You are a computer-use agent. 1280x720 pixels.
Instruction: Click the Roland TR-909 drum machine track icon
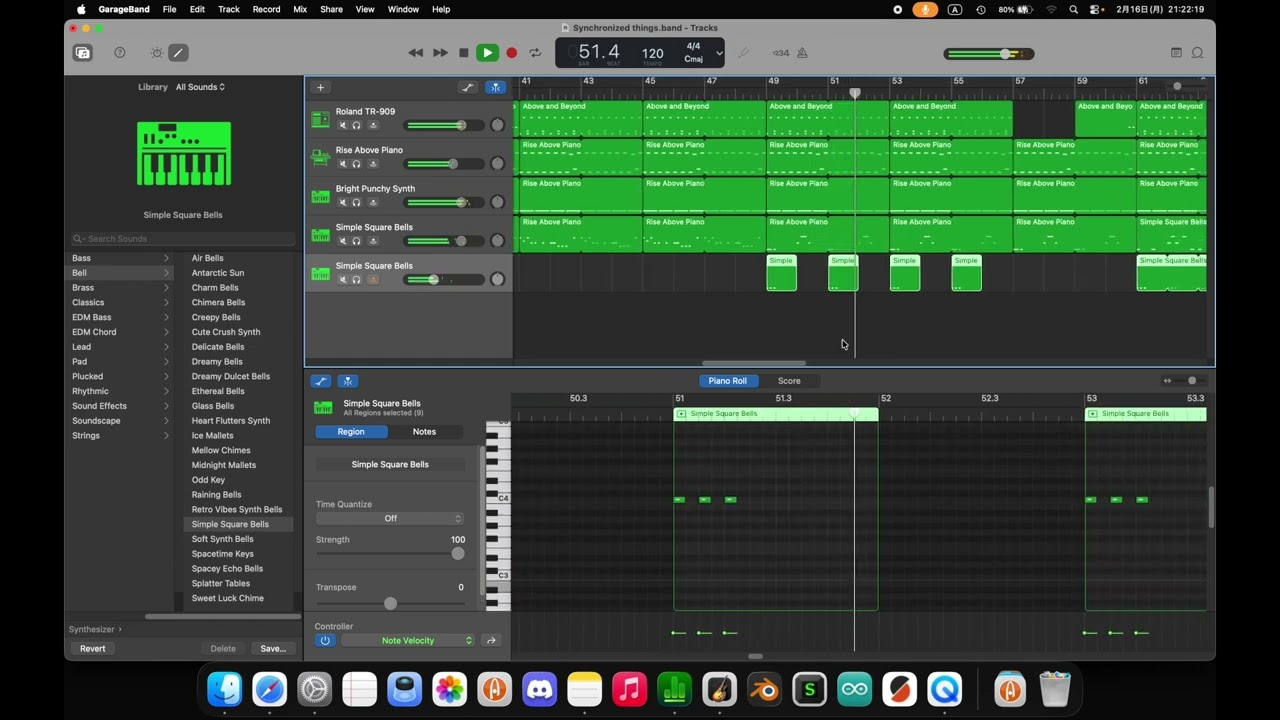pyautogui.click(x=320, y=120)
